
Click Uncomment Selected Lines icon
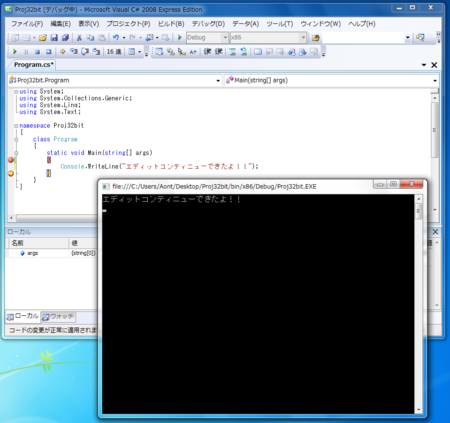point(244,52)
